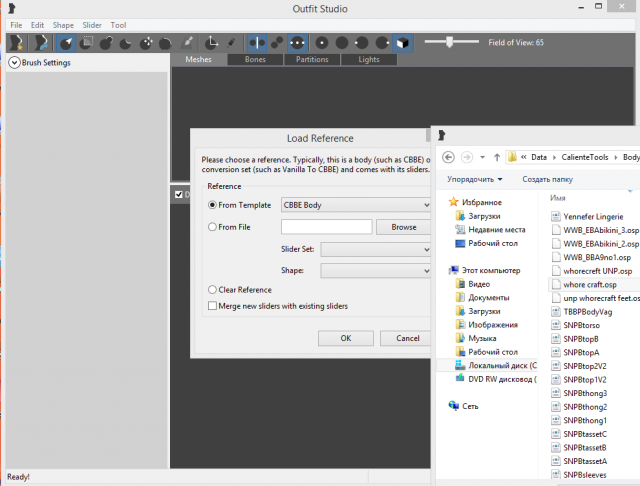Open the Shape menu
The width and height of the screenshot is (640, 486).
coord(63,24)
